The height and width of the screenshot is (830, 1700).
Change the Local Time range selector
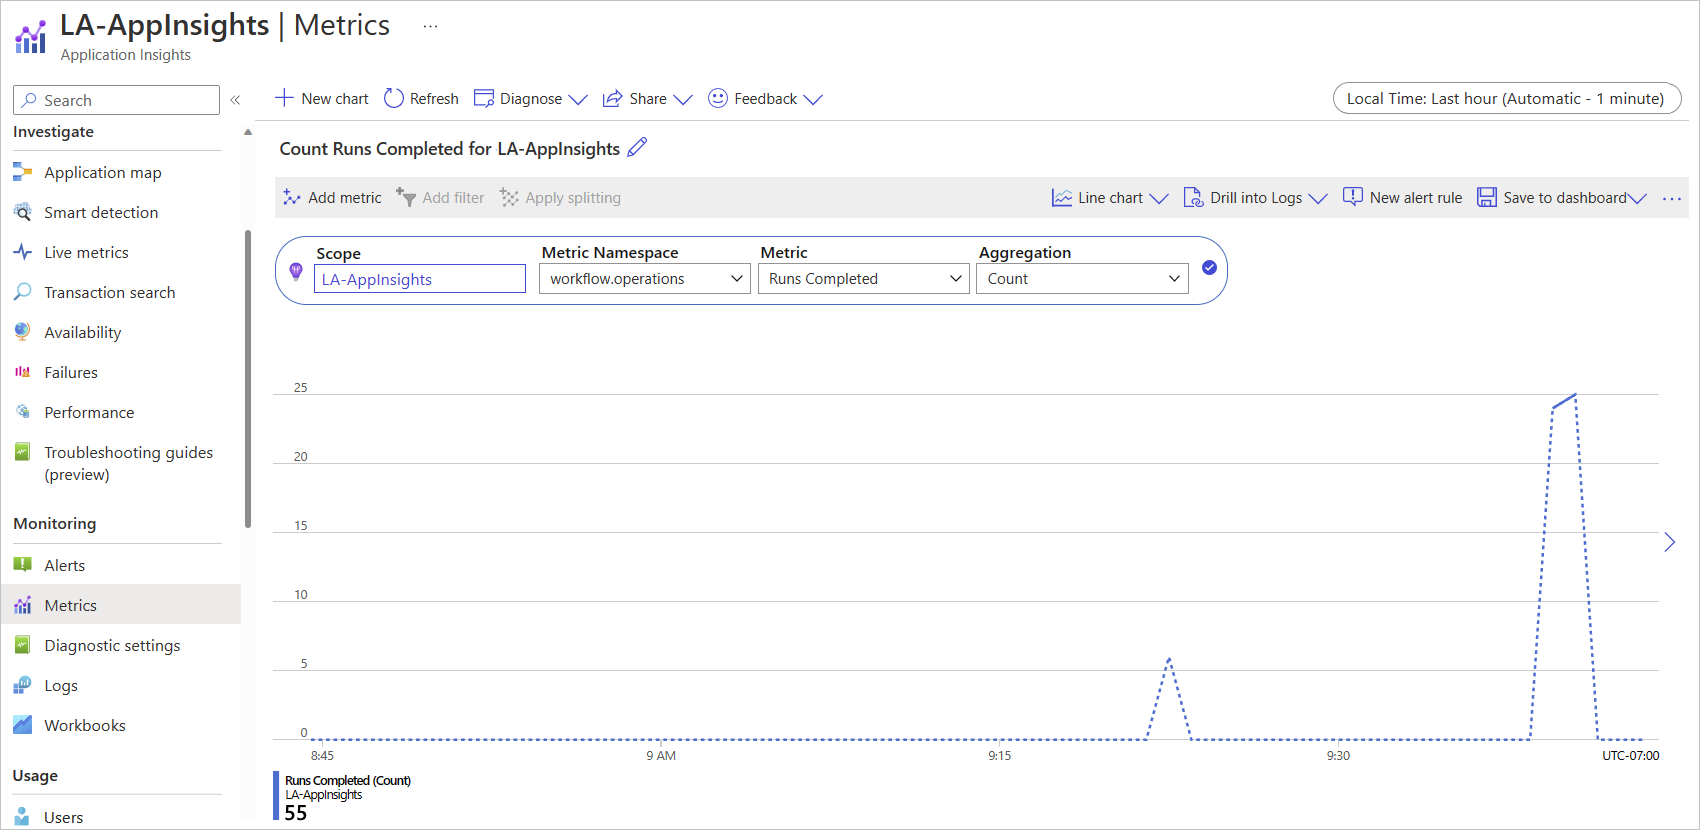(x=1506, y=99)
